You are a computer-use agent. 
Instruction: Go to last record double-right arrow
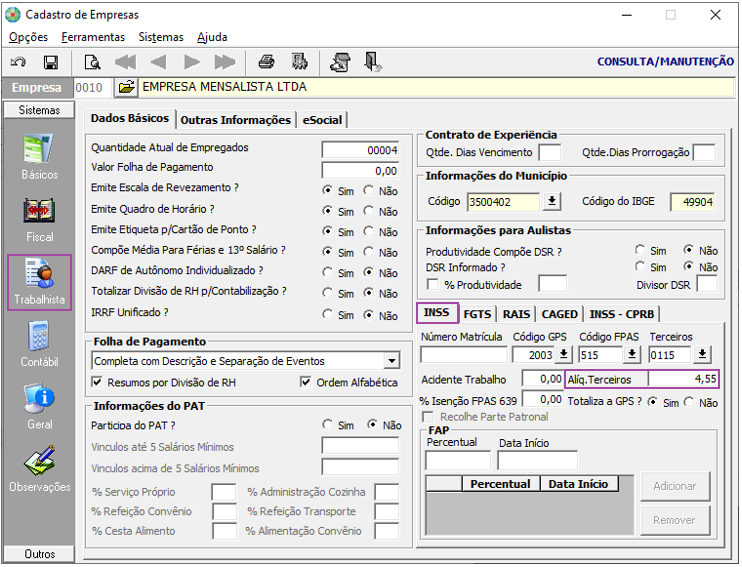point(225,62)
